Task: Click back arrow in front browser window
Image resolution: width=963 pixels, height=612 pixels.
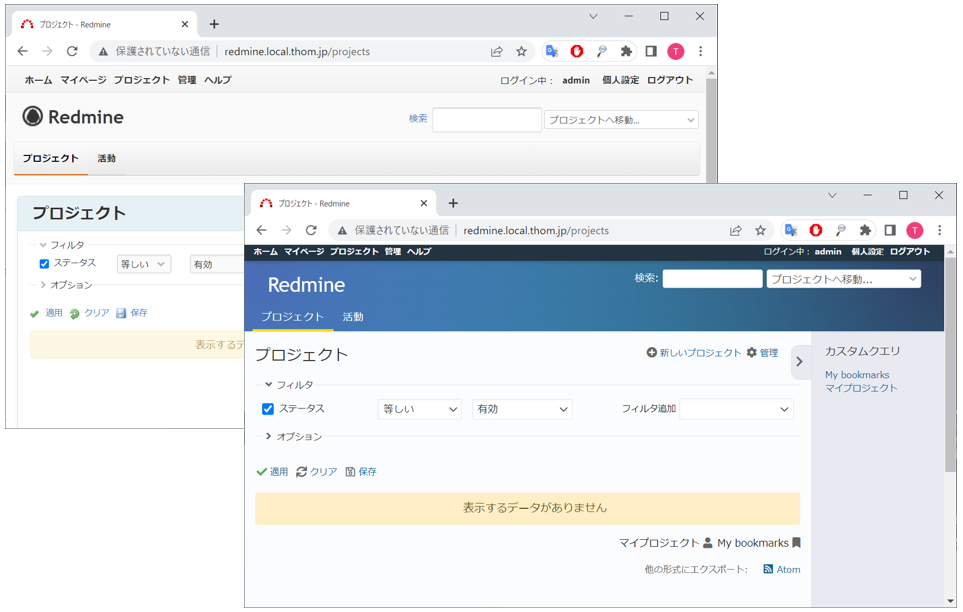Action: [262, 230]
